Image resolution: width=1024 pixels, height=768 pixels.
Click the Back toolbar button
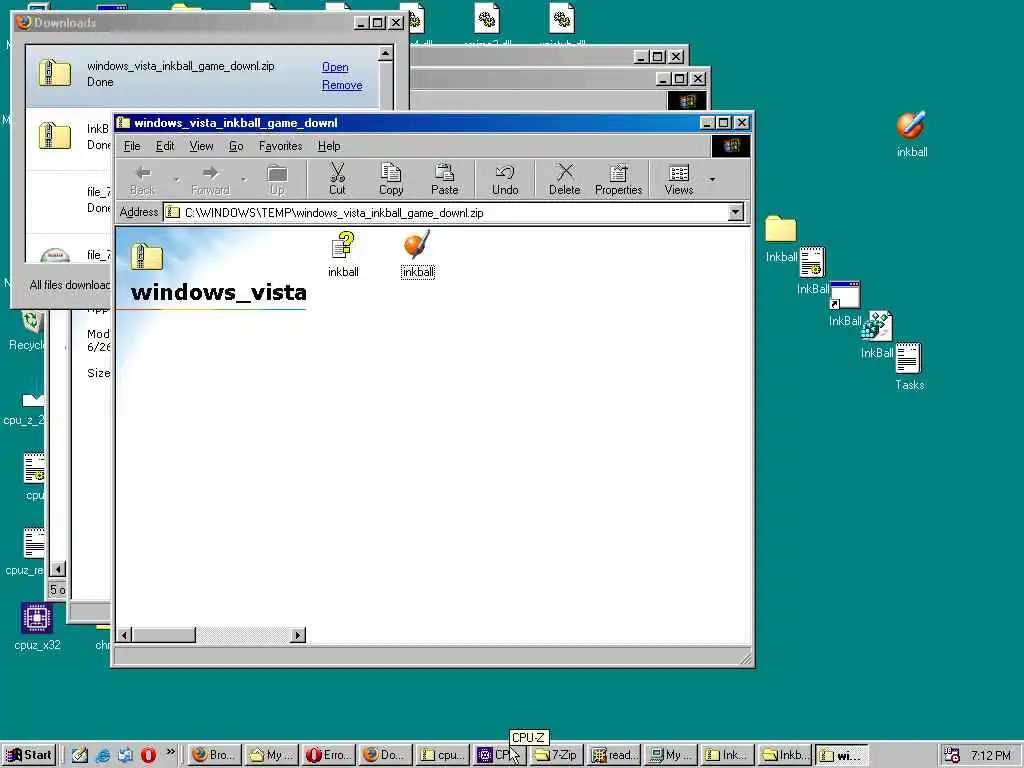[x=142, y=179]
